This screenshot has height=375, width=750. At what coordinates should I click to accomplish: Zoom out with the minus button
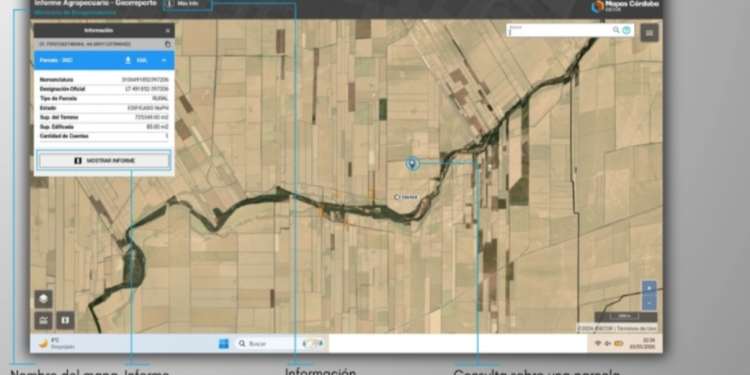649,303
